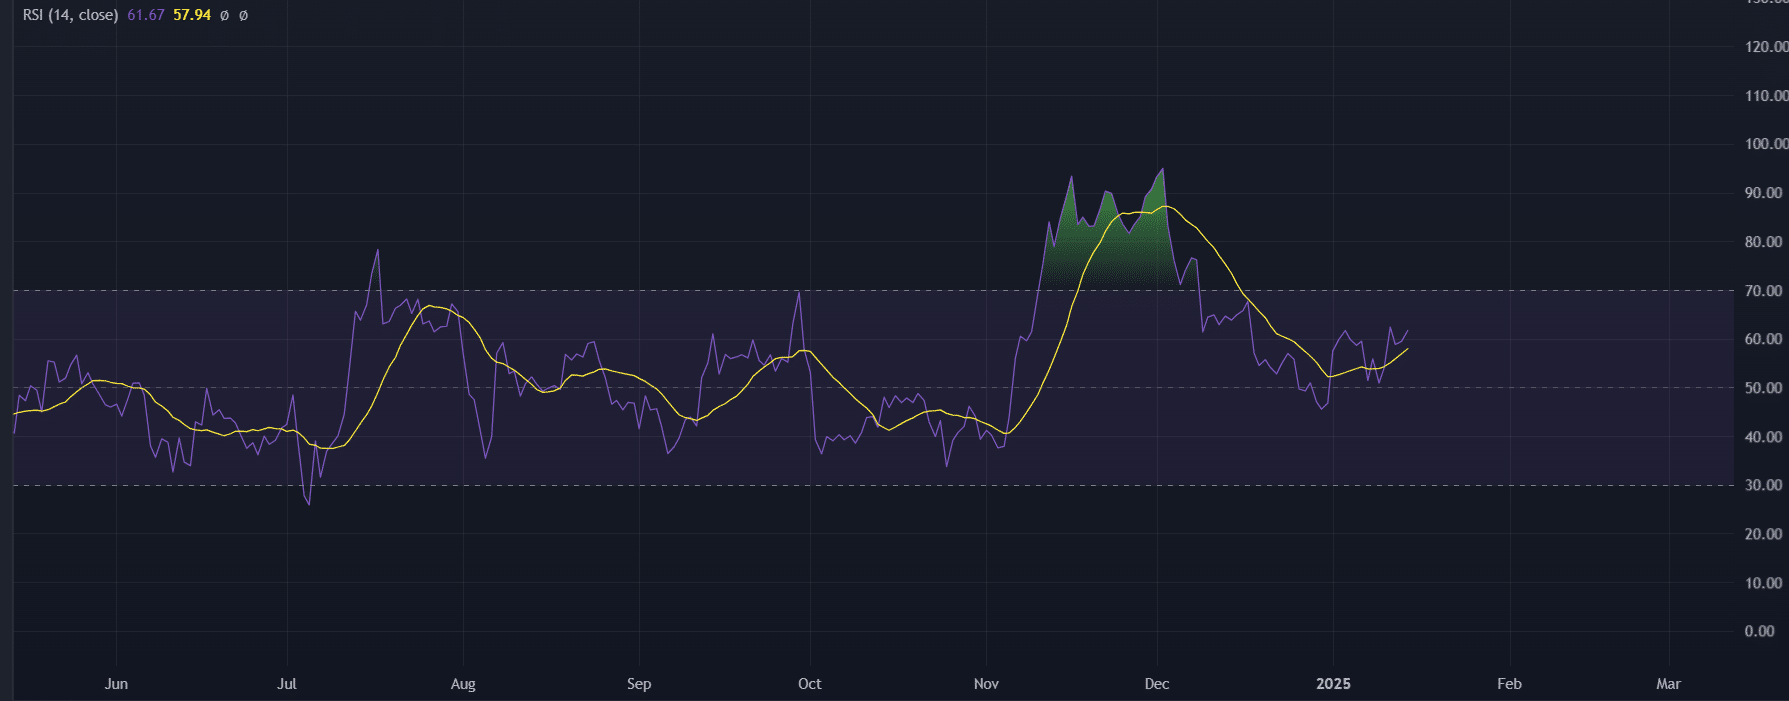Screen dimensions: 1789x701
Task: Click the 30.00 oversold level scale label
Action: coord(1763,485)
